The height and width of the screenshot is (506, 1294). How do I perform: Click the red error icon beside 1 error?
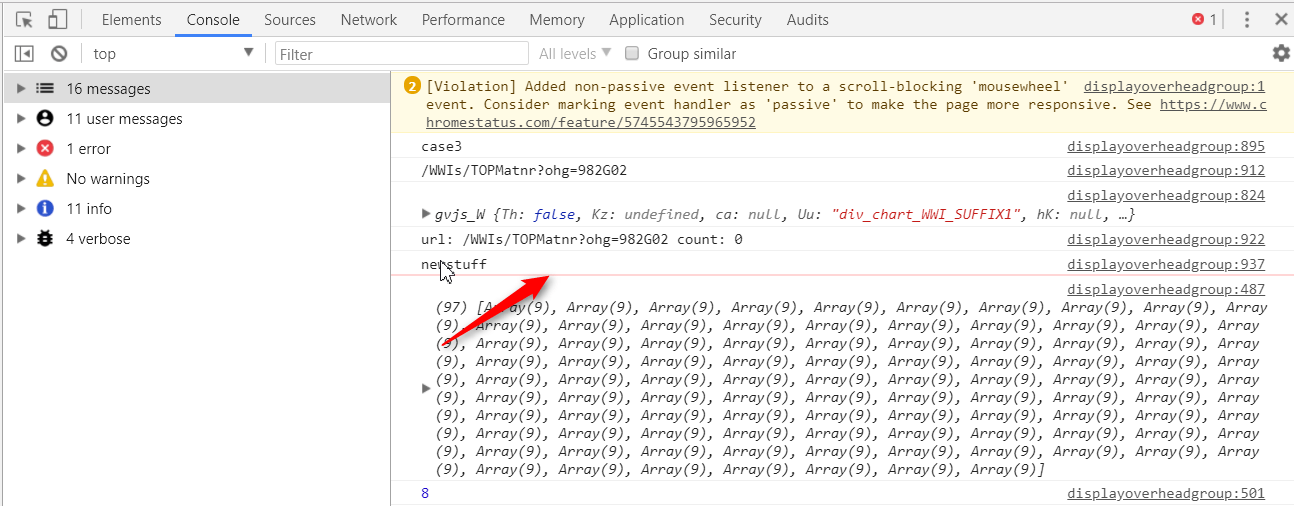(45, 149)
